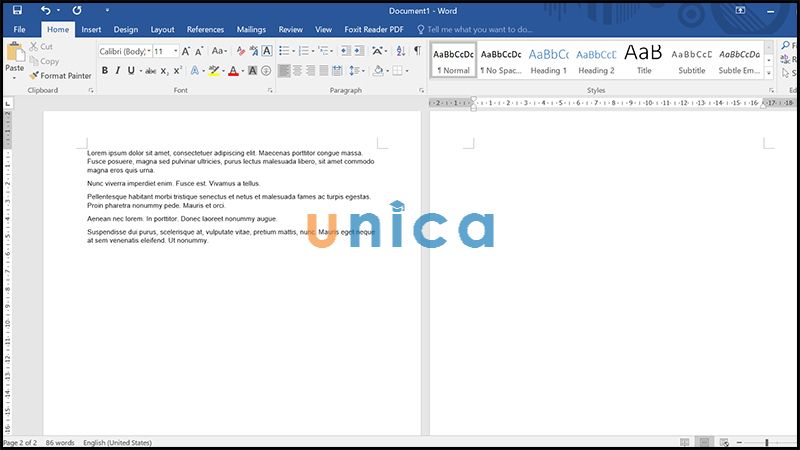Toggle Bold formatting

tap(104, 71)
